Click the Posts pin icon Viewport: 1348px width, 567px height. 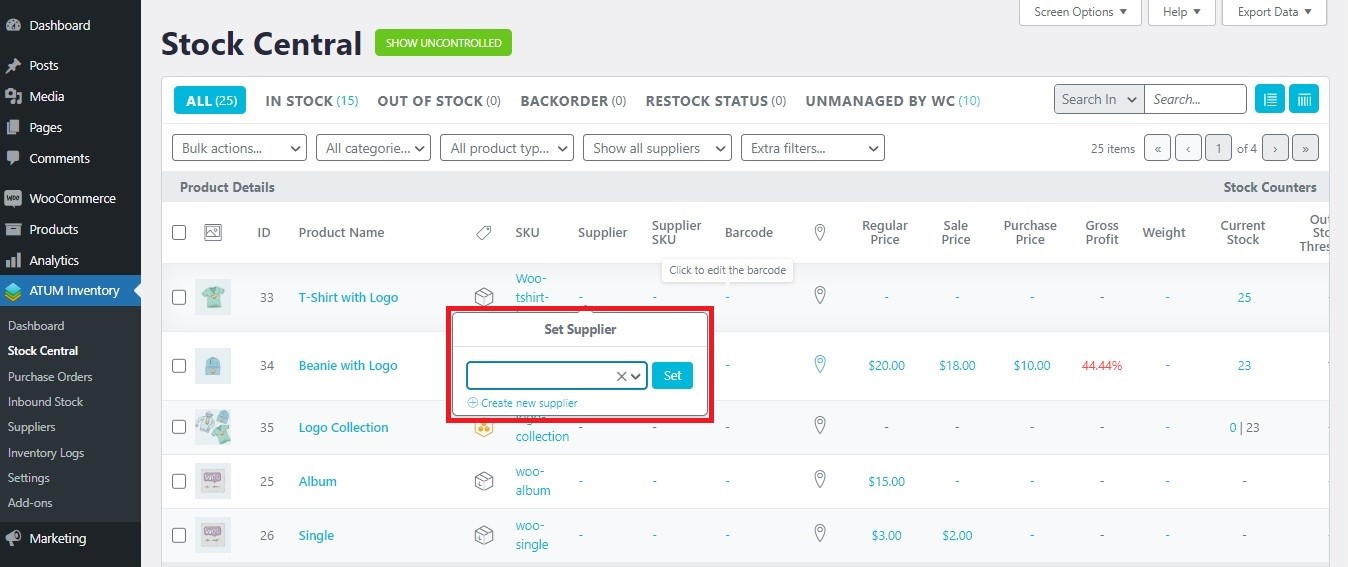[x=13, y=65]
